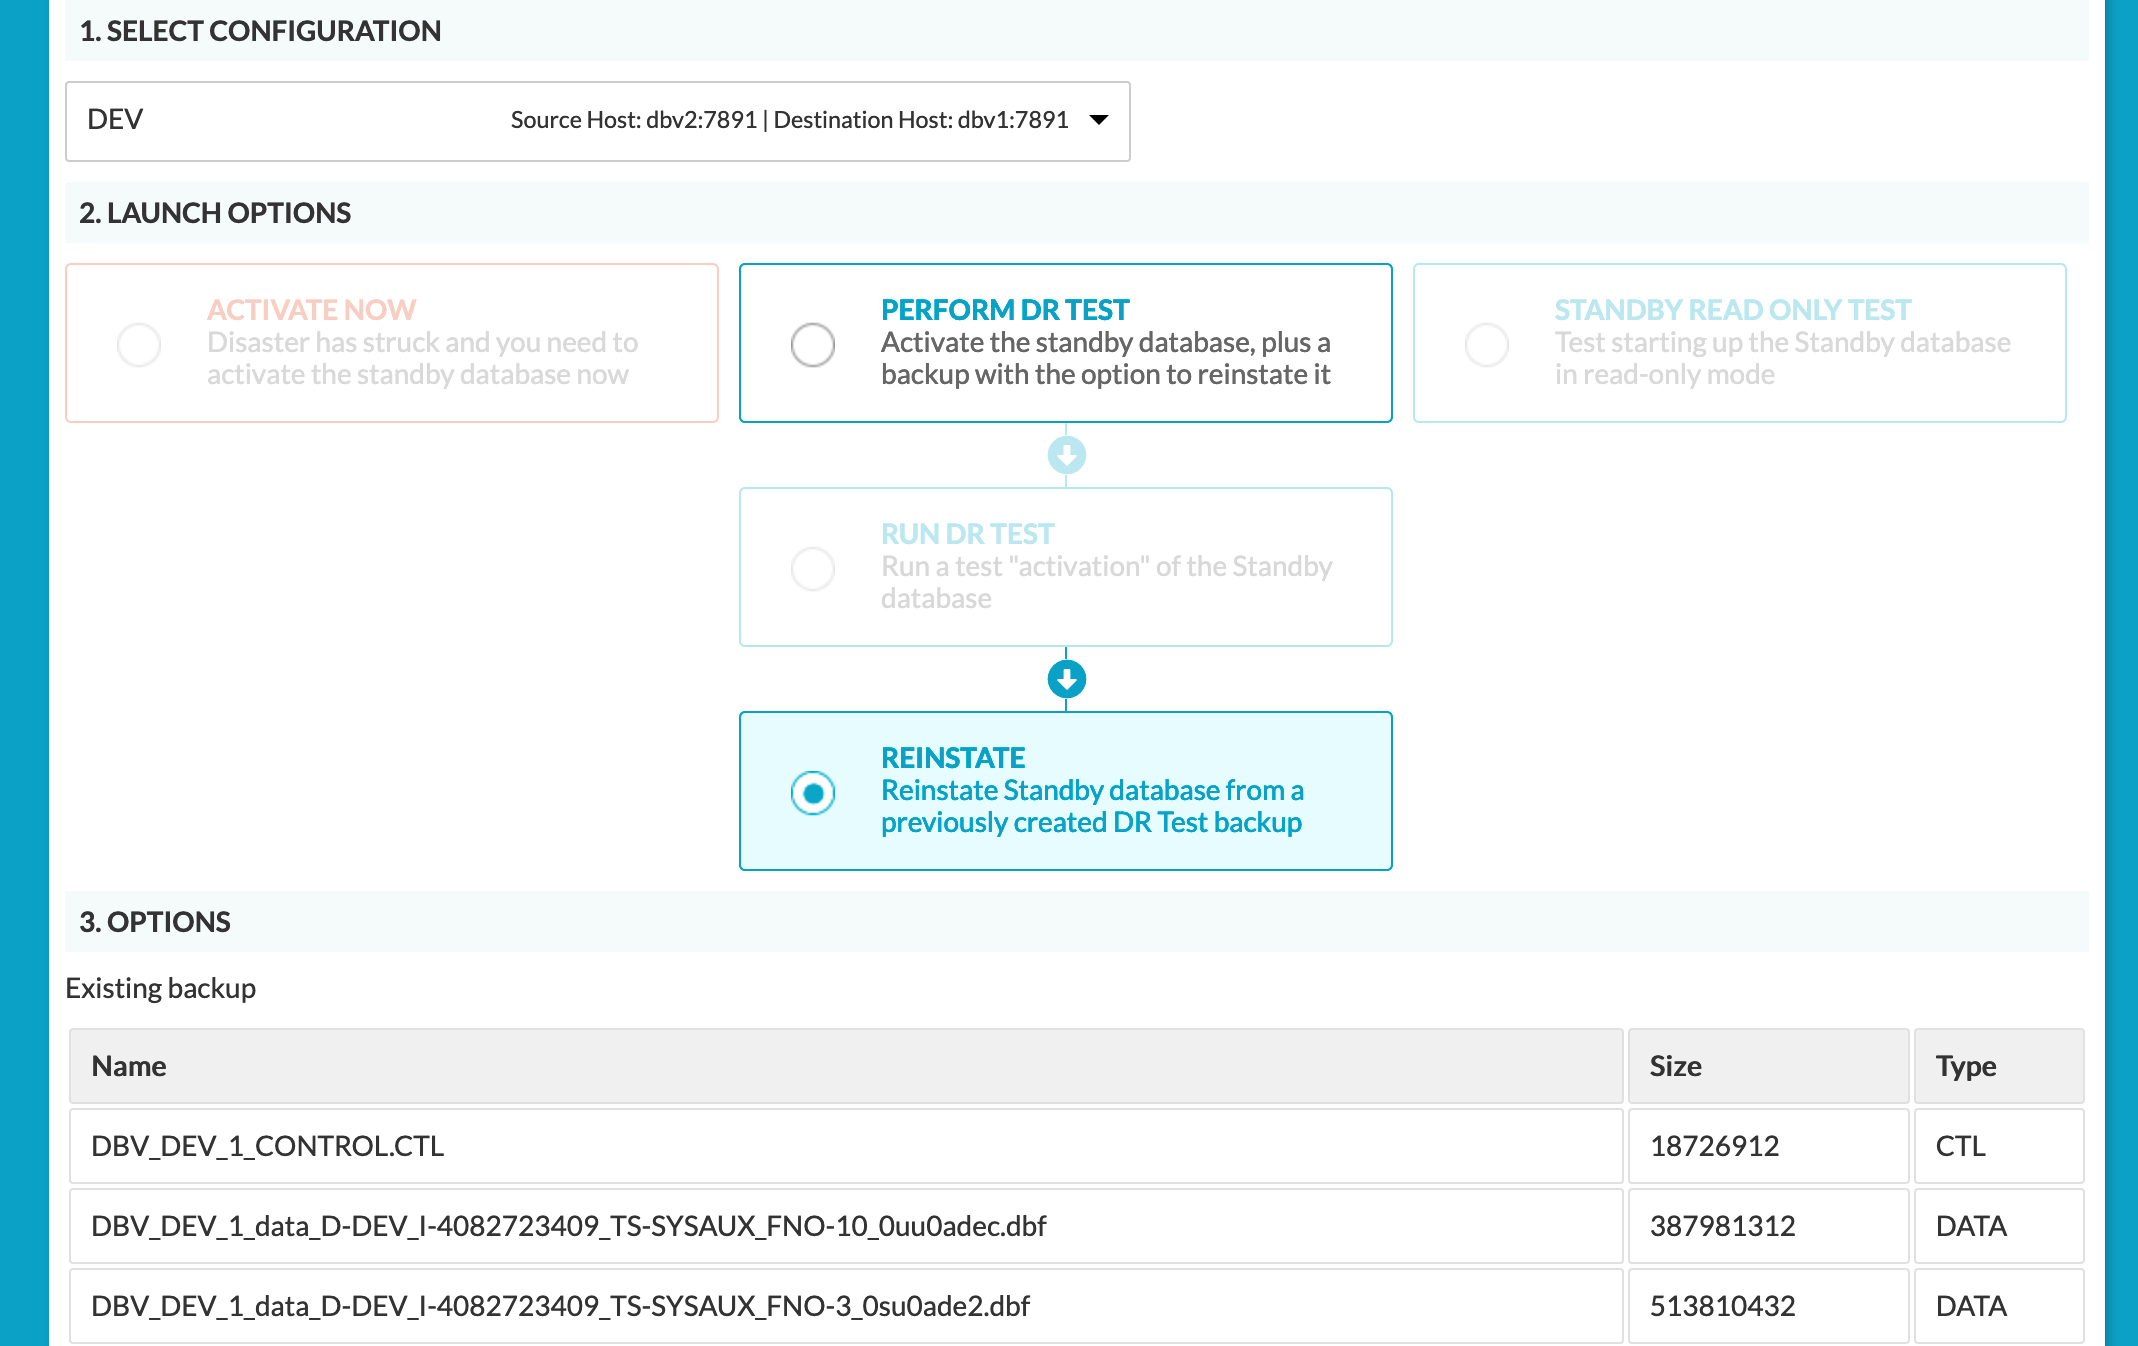The image size is (2138, 1346).
Task: Click the download arrow icon above Reinstate option
Action: tap(1067, 678)
